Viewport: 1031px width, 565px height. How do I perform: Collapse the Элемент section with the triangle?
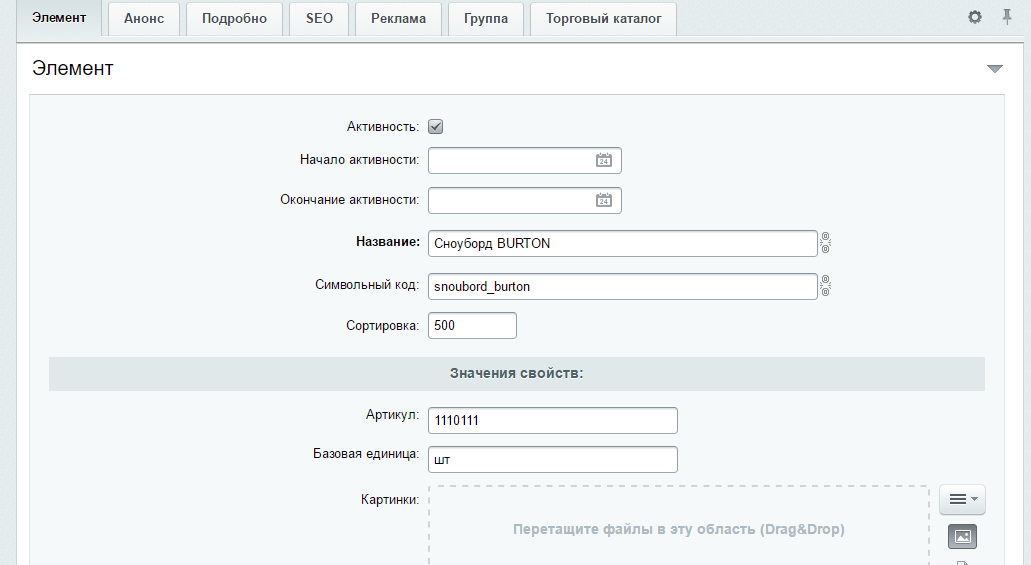[x=994, y=69]
